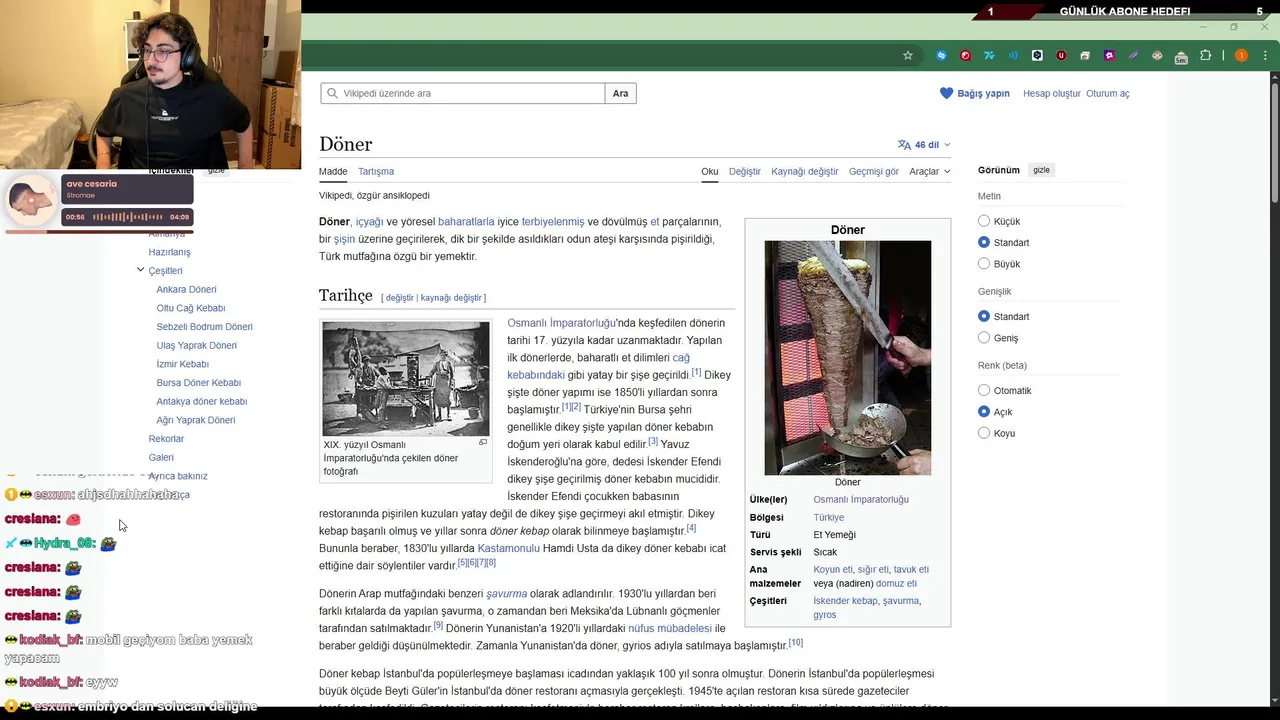Go to Ağrı Yaprak Döneri in contents

195,420
